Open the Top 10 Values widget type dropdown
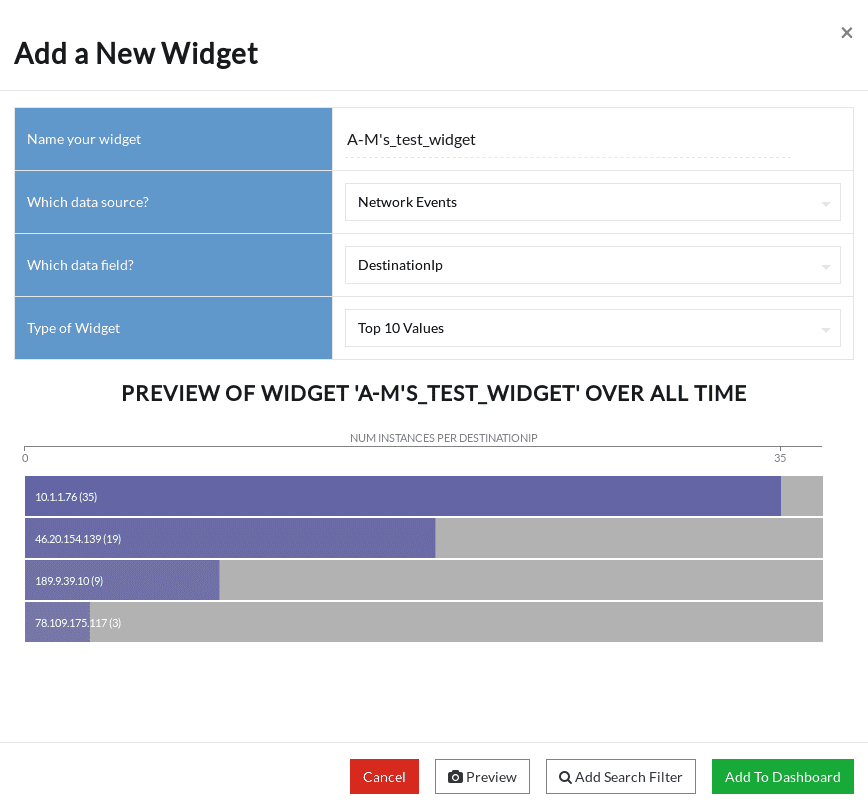The width and height of the screenshot is (868, 808). [x=592, y=328]
